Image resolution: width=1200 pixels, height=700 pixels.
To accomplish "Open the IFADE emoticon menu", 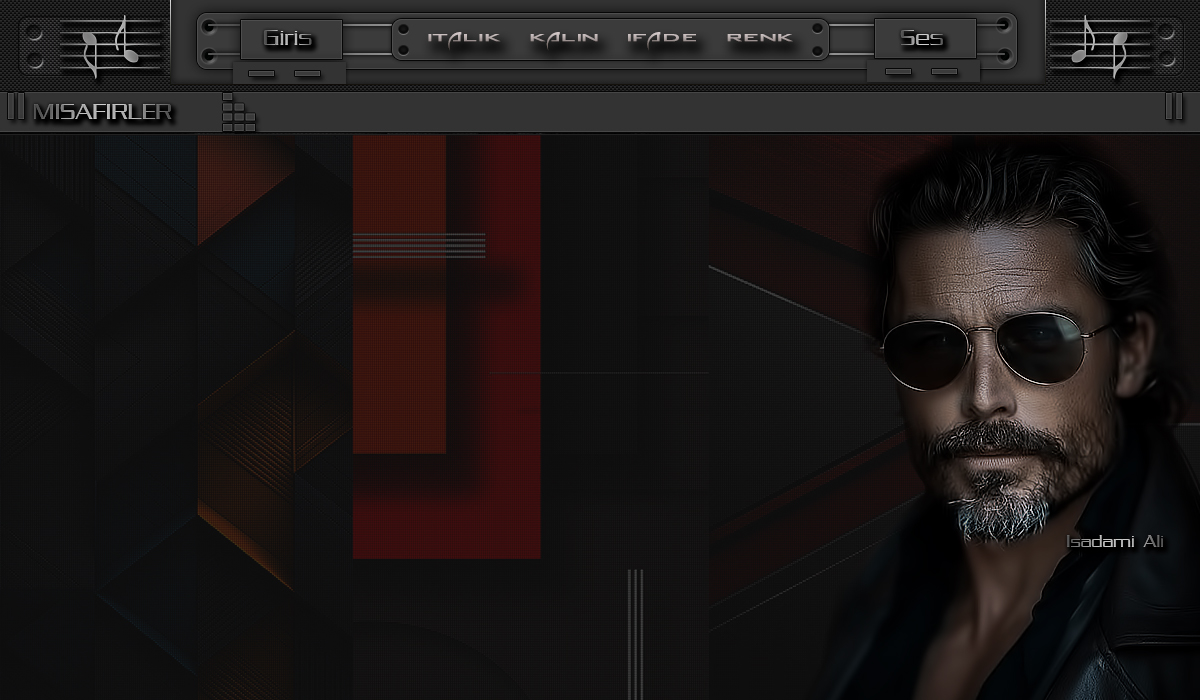I will (x=662, y=38).
